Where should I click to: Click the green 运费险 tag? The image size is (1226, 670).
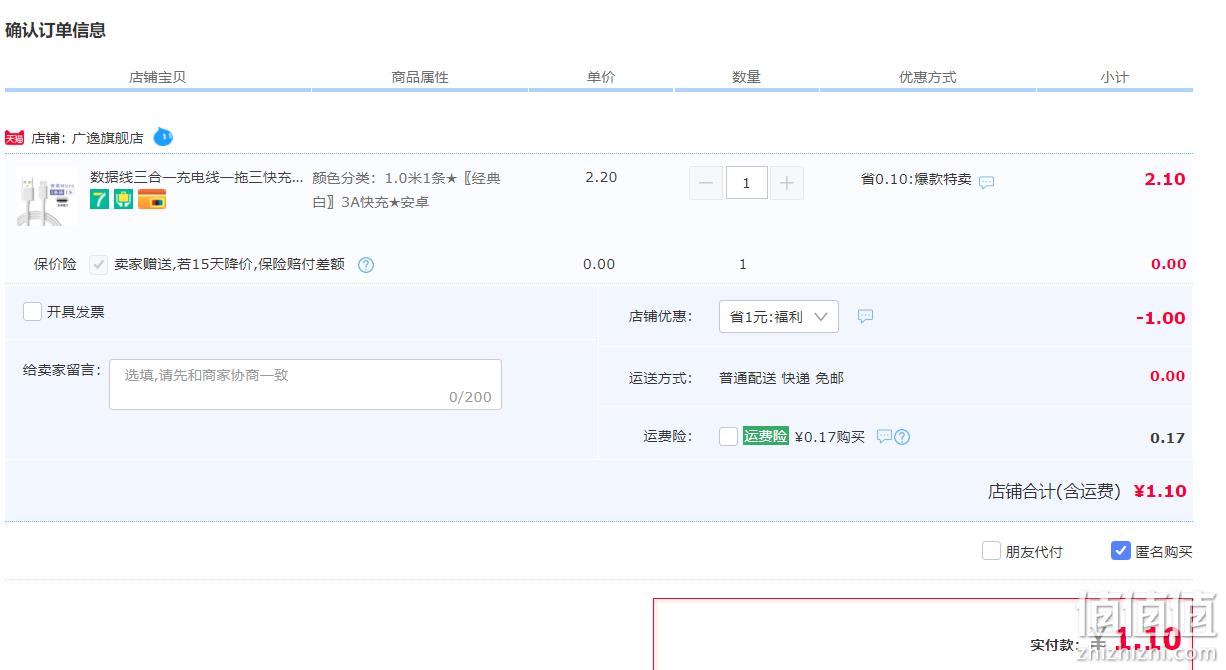click(x=766, y=436)
